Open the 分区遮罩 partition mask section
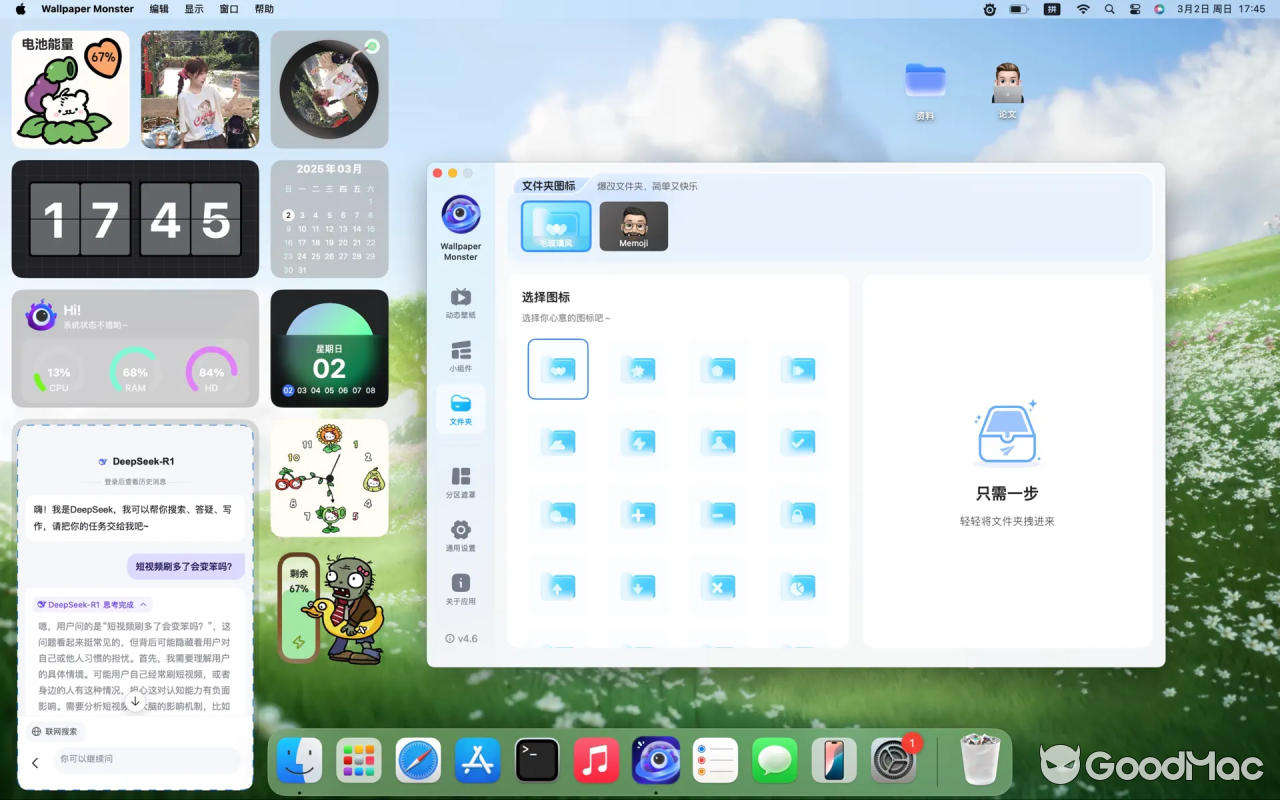This screenshot has width=1280, height=800. 460,482
